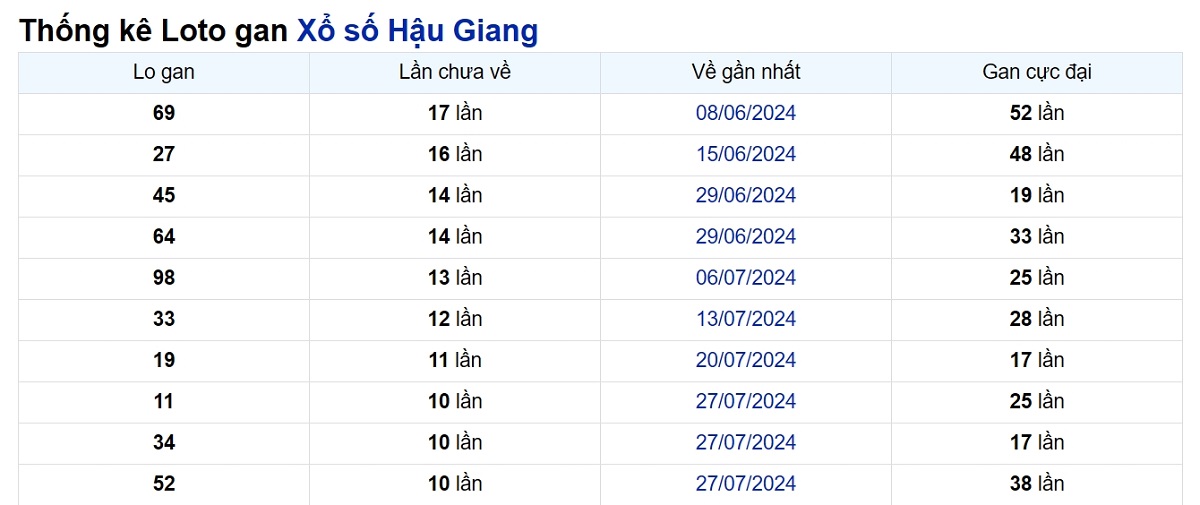Screen dimensions: 1200x505
Task: Click the 19 lần max gan cell
Action: [1037, 195]
